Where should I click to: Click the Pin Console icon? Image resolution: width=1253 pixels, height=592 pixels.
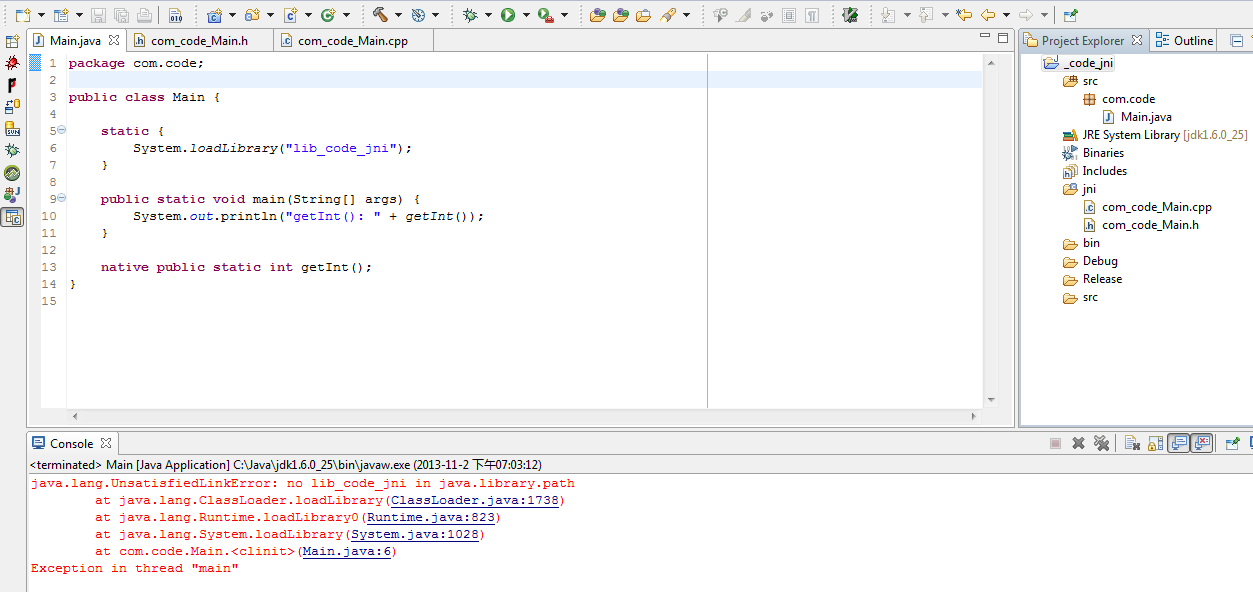point(1232,443)
